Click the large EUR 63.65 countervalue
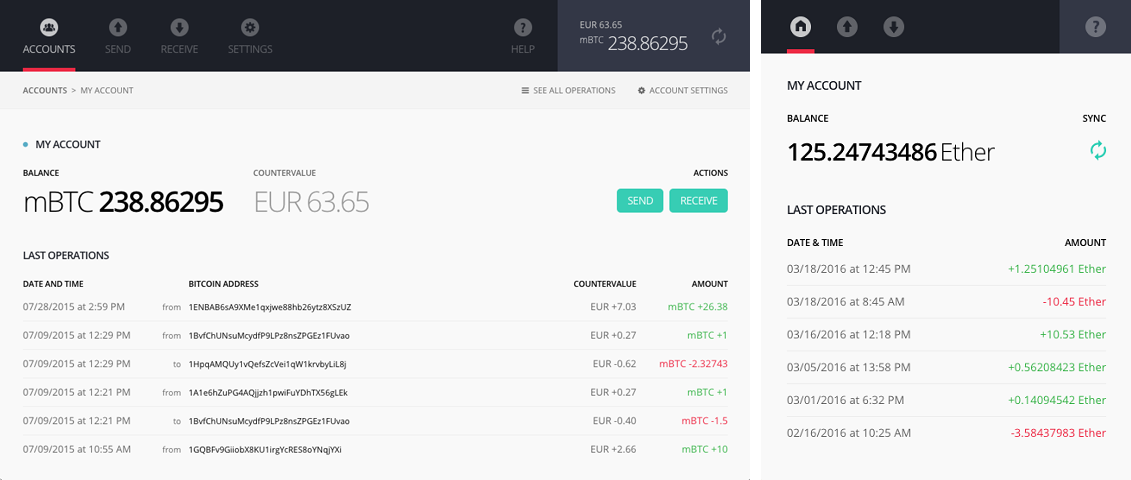Viewport: 1131px width, 480px height. (x=312, y=203)
